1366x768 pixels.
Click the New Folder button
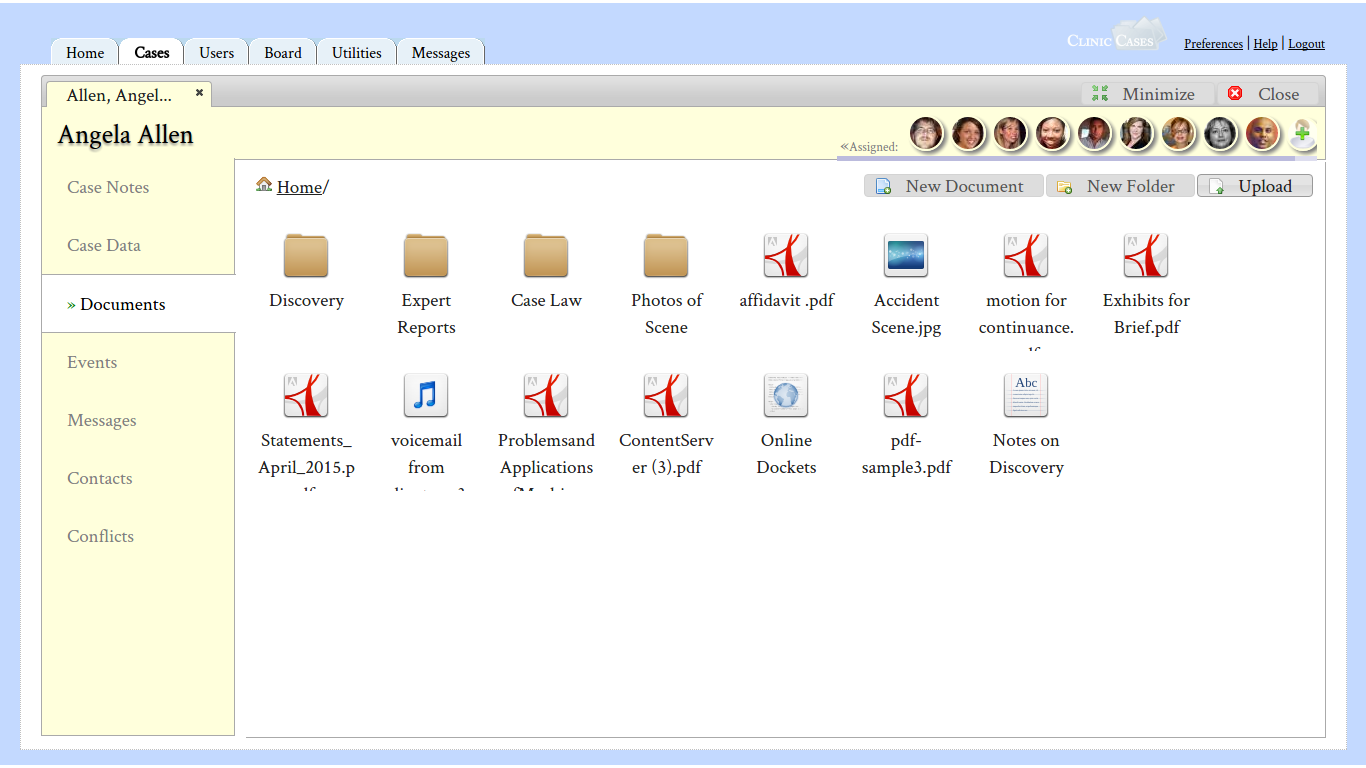coord(1120,186)
